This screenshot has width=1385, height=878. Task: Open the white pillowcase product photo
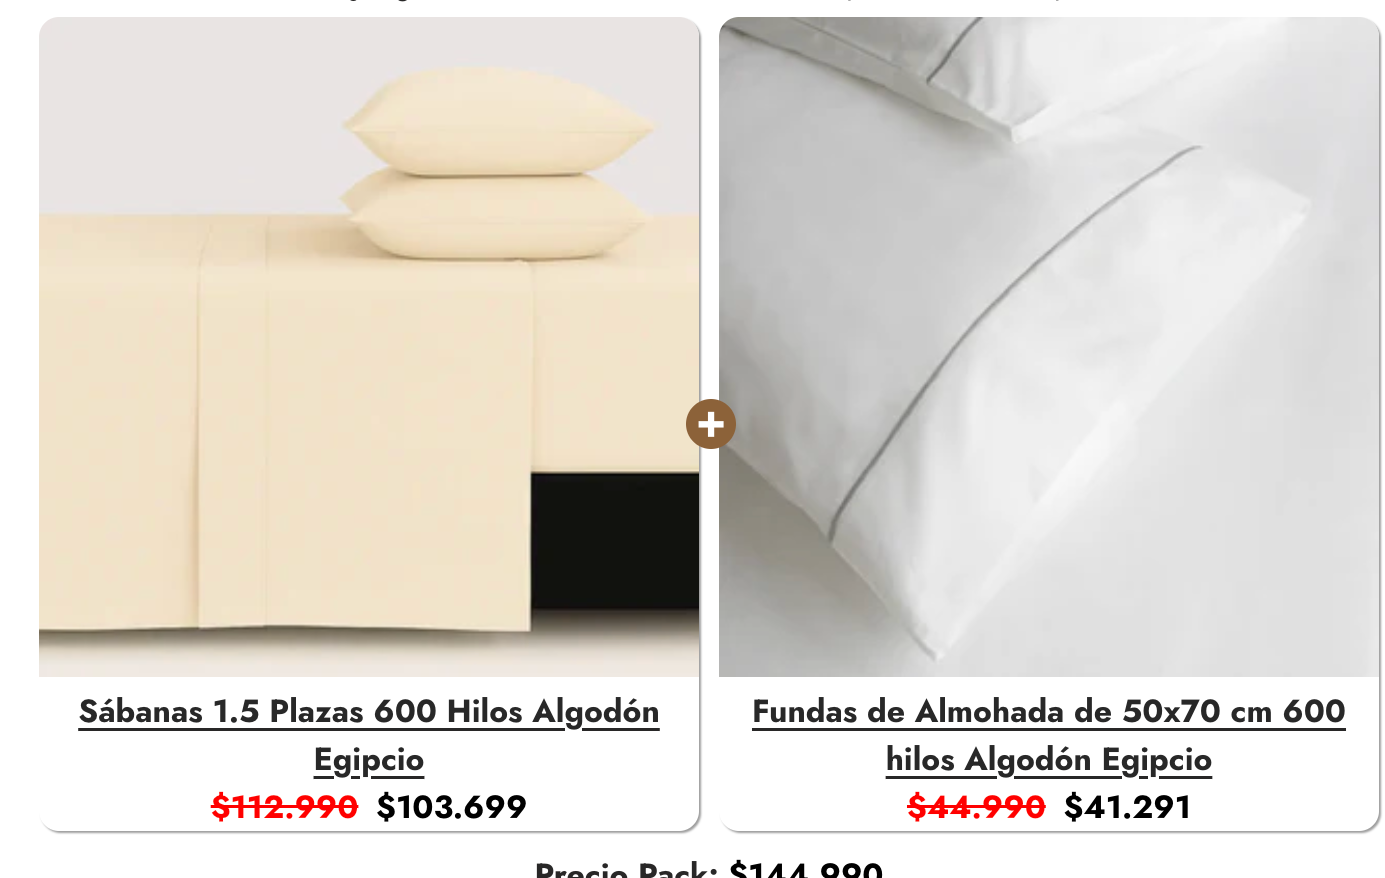(1049, 347)
